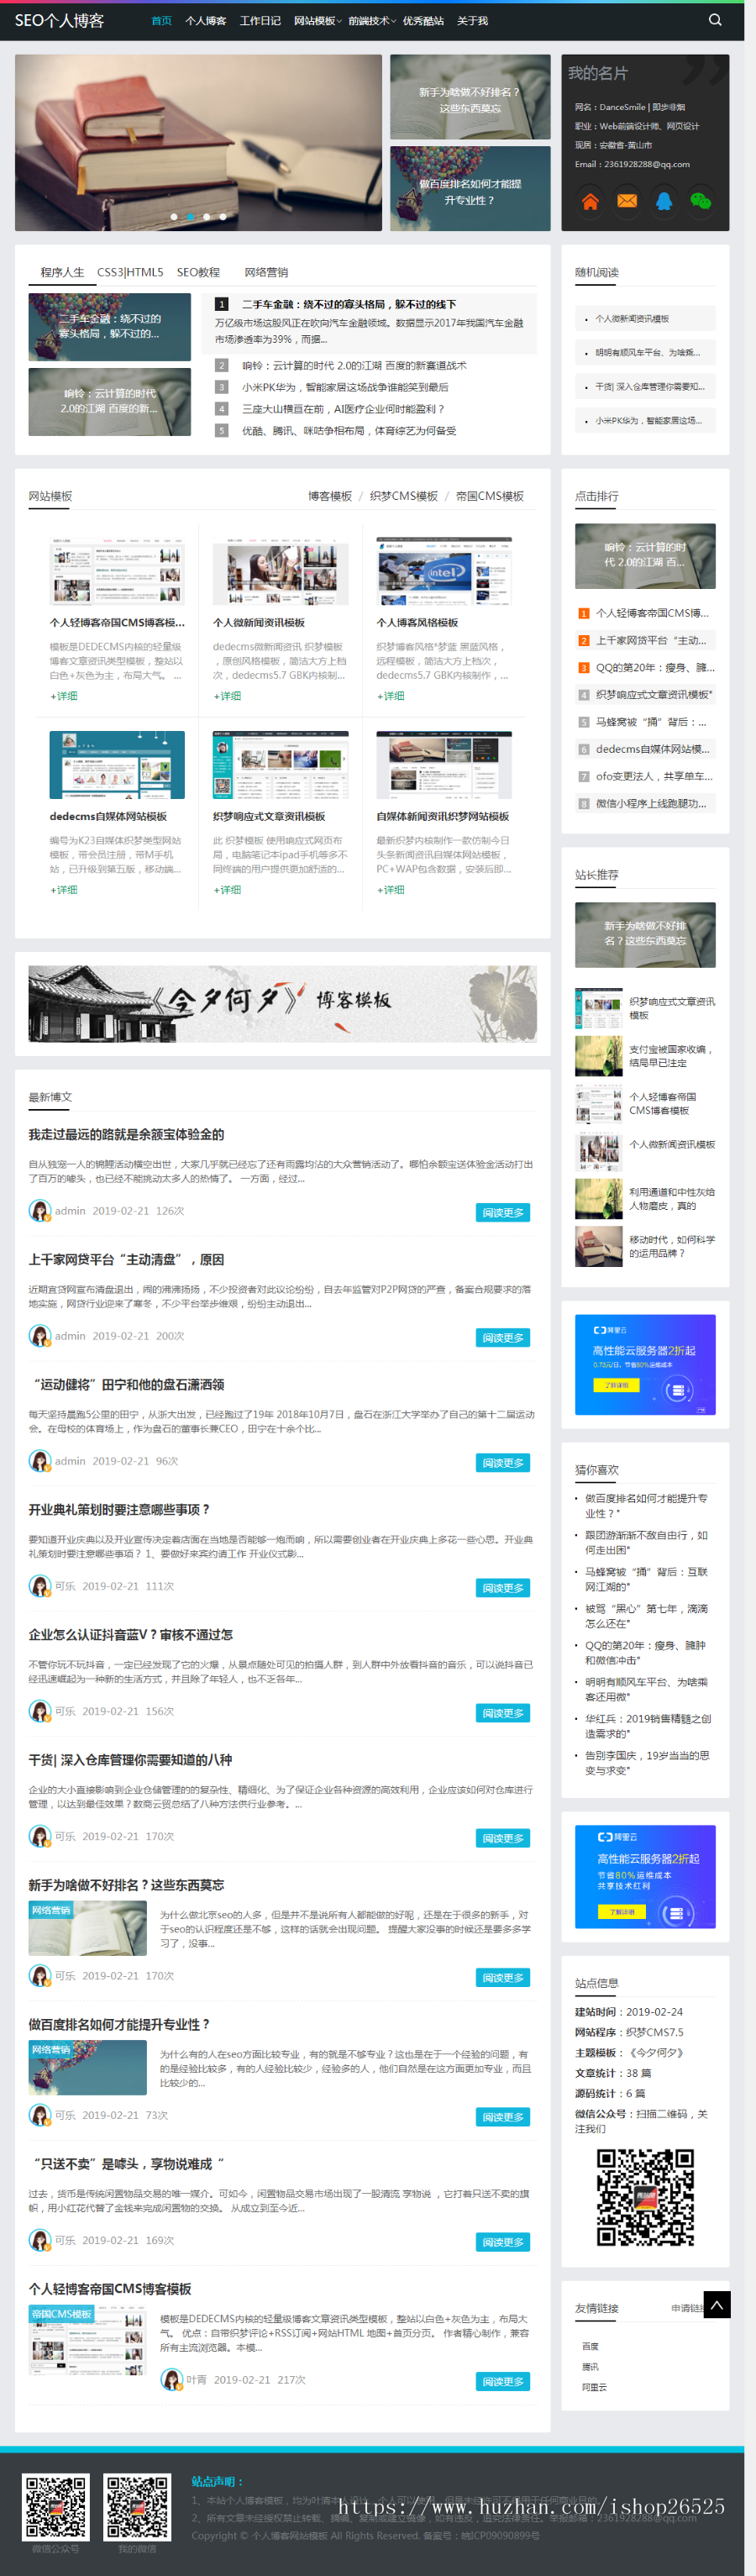Open ranked item 2 响铃：云计算的时代
Image resolution: width=756 pixels, height=2576 pixels.
coord(354,366)
